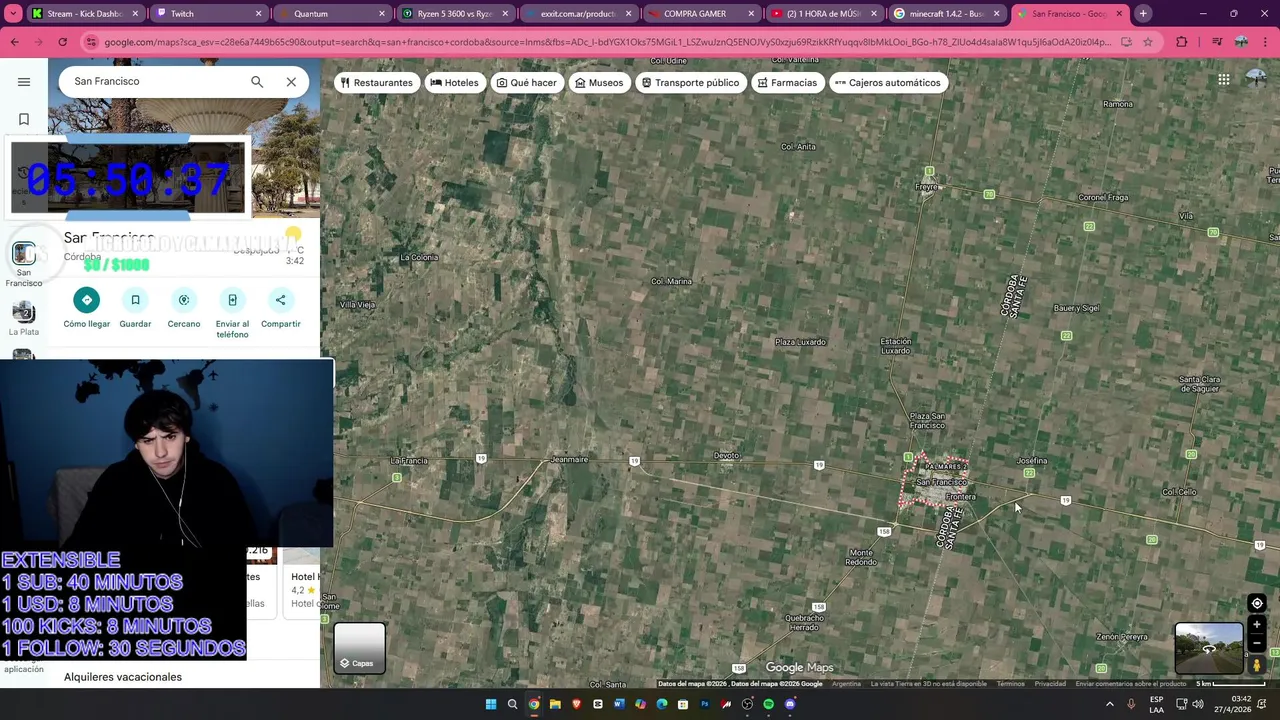
Task: Select the San Francisco recent item in sidebar
Action: (x=24, y=263)
